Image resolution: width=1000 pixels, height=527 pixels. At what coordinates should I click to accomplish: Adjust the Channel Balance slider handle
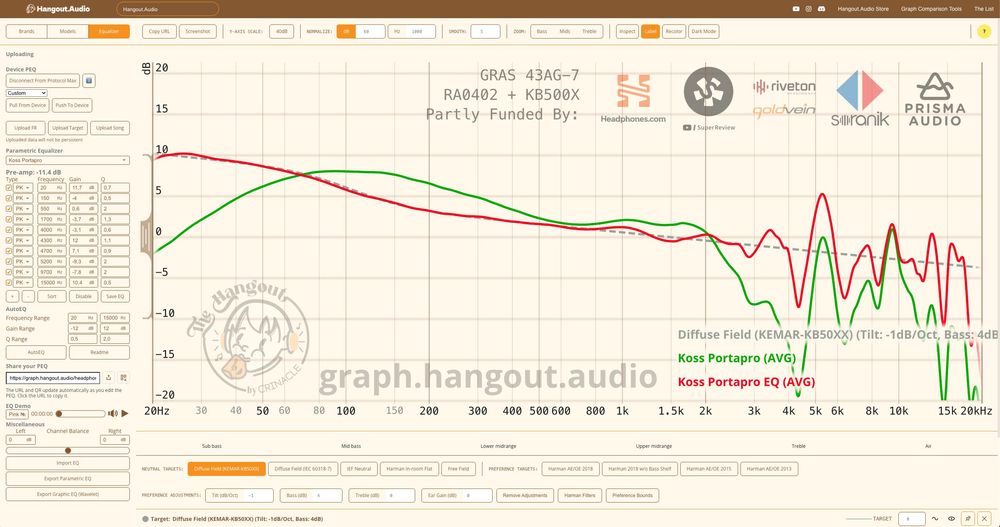coord(68,450)
